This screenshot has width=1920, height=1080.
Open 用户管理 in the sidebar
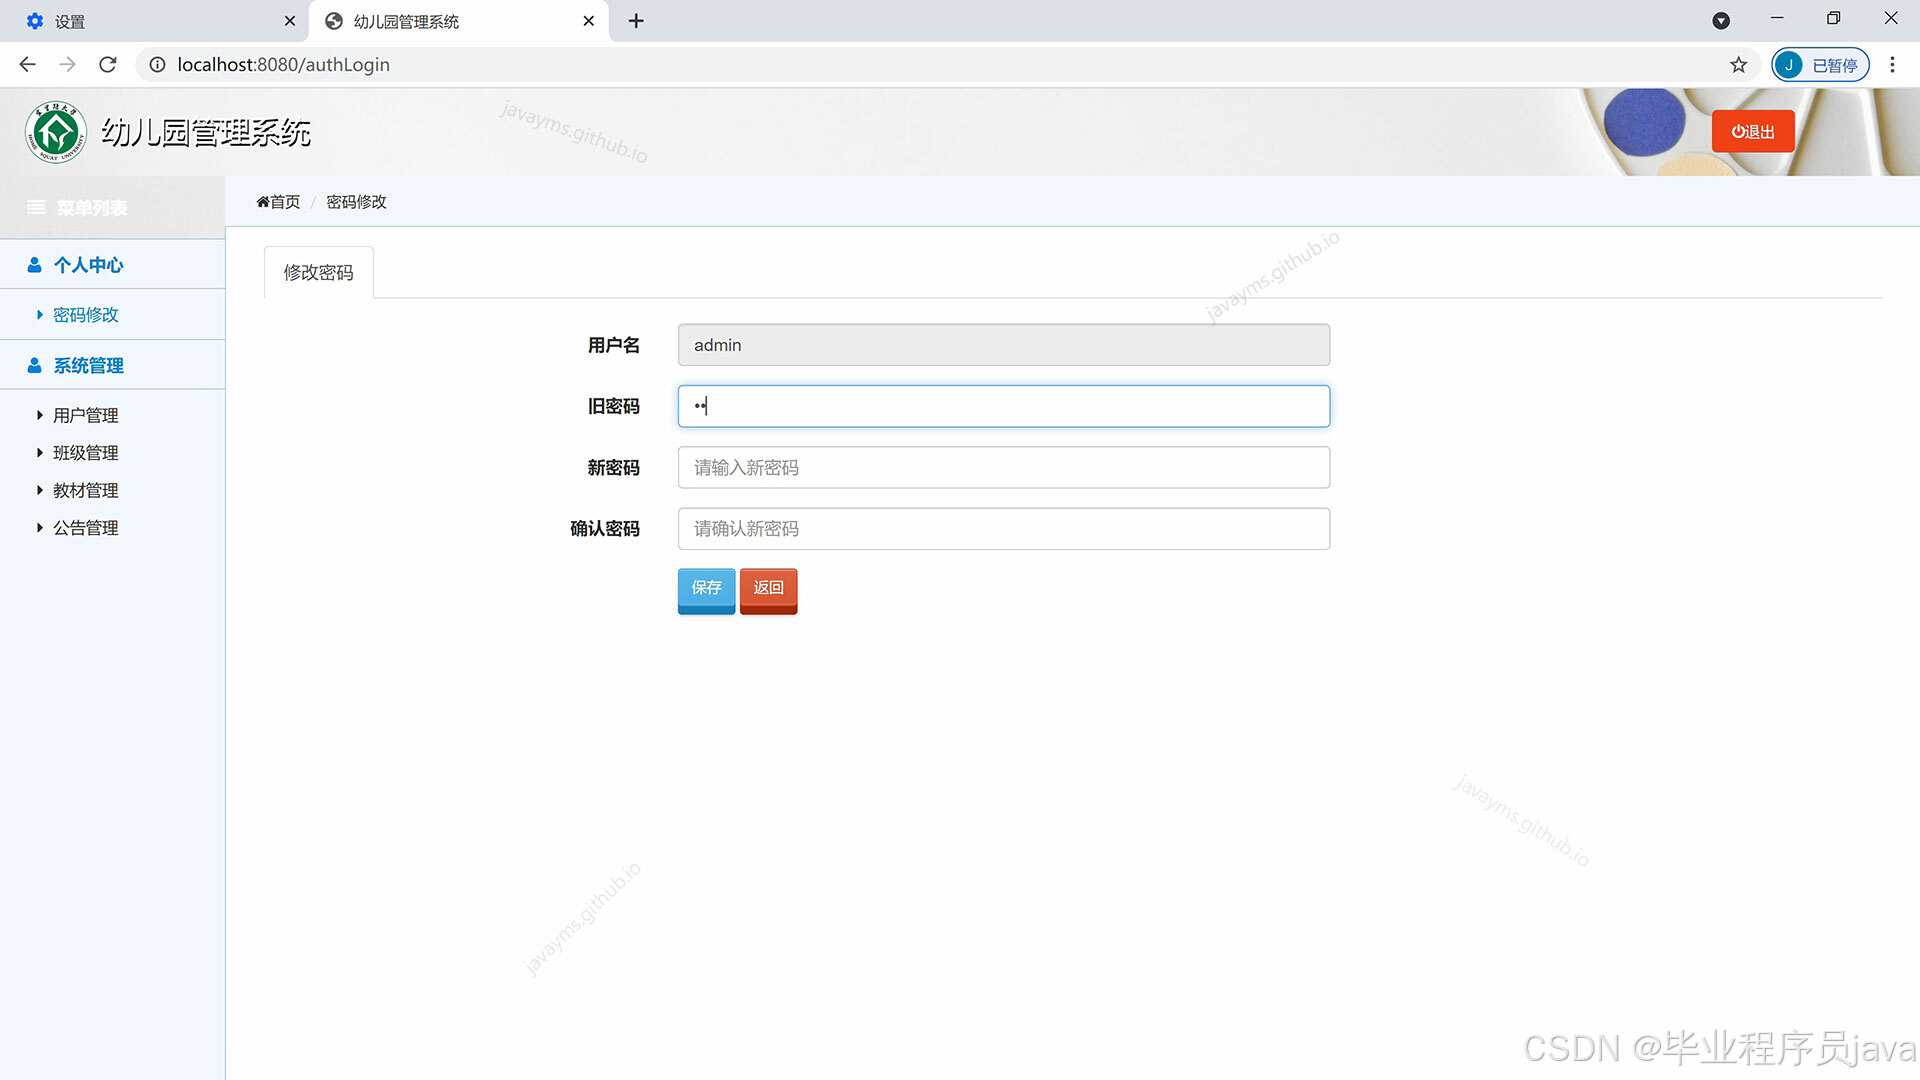86,415
